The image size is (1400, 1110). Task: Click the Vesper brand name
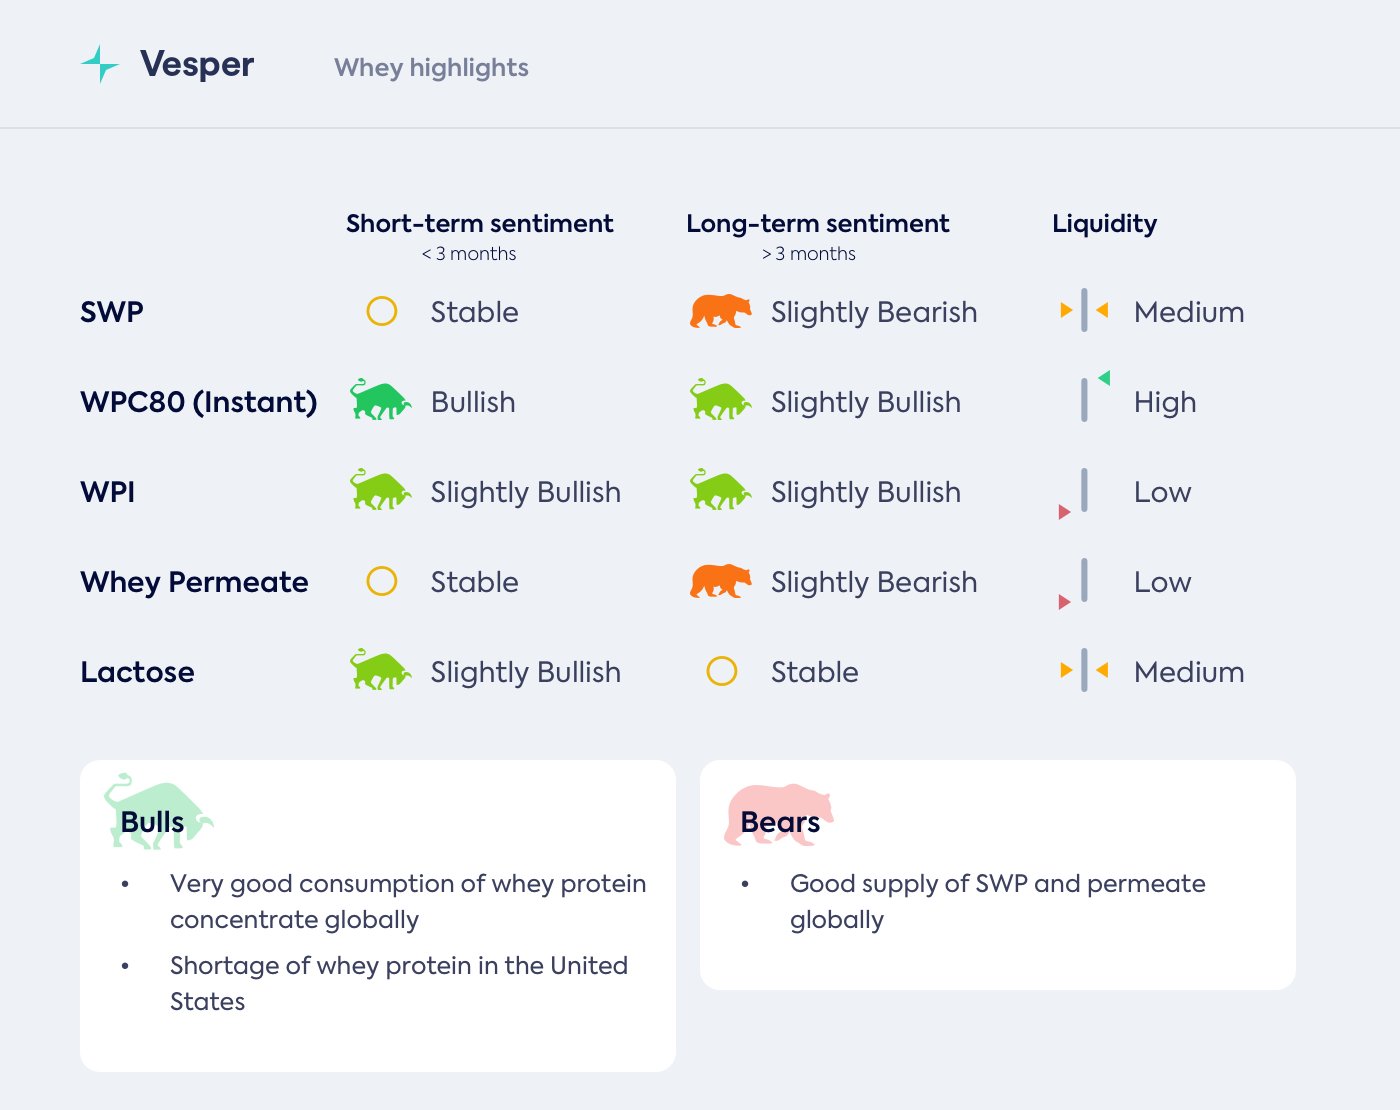pyautogui.click(x=197, y=64)
